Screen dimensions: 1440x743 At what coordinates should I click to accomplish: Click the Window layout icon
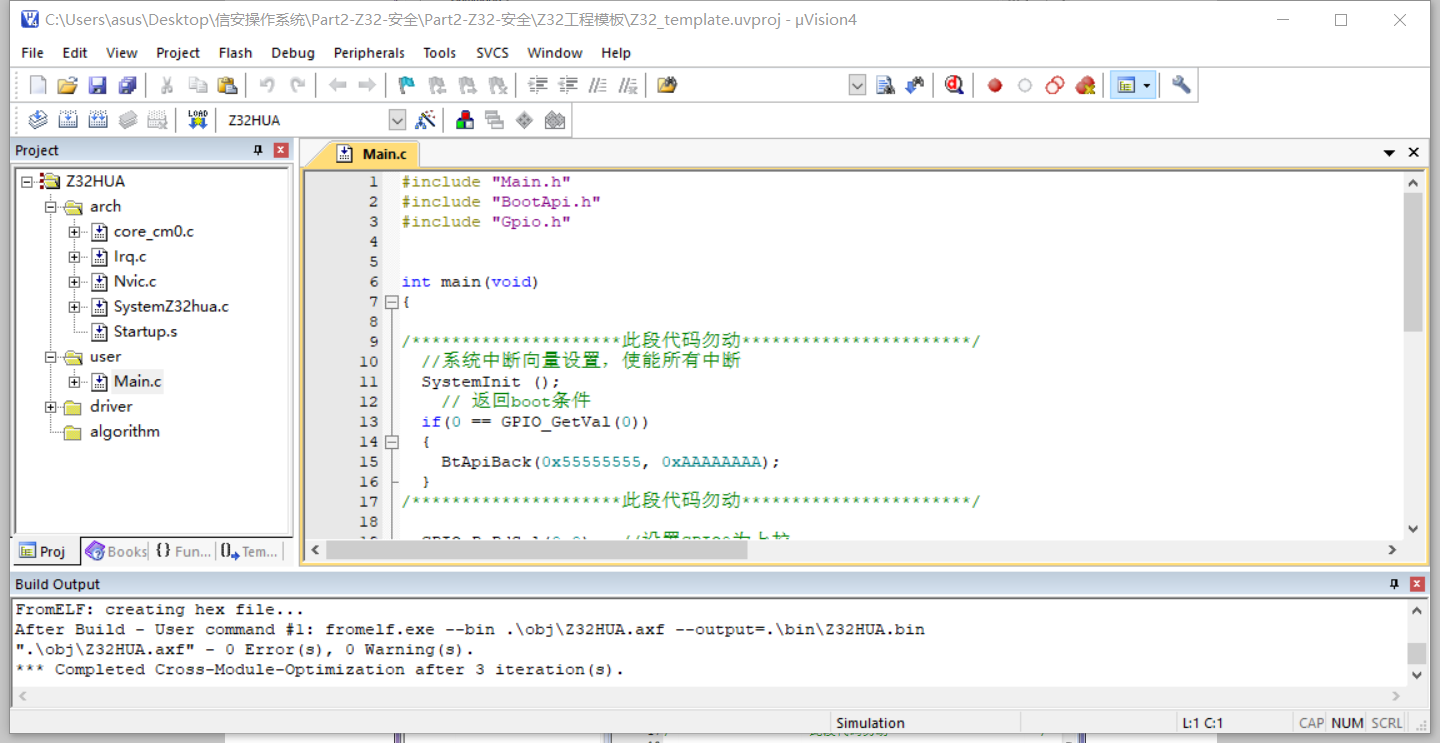(x=1126, y=86)
